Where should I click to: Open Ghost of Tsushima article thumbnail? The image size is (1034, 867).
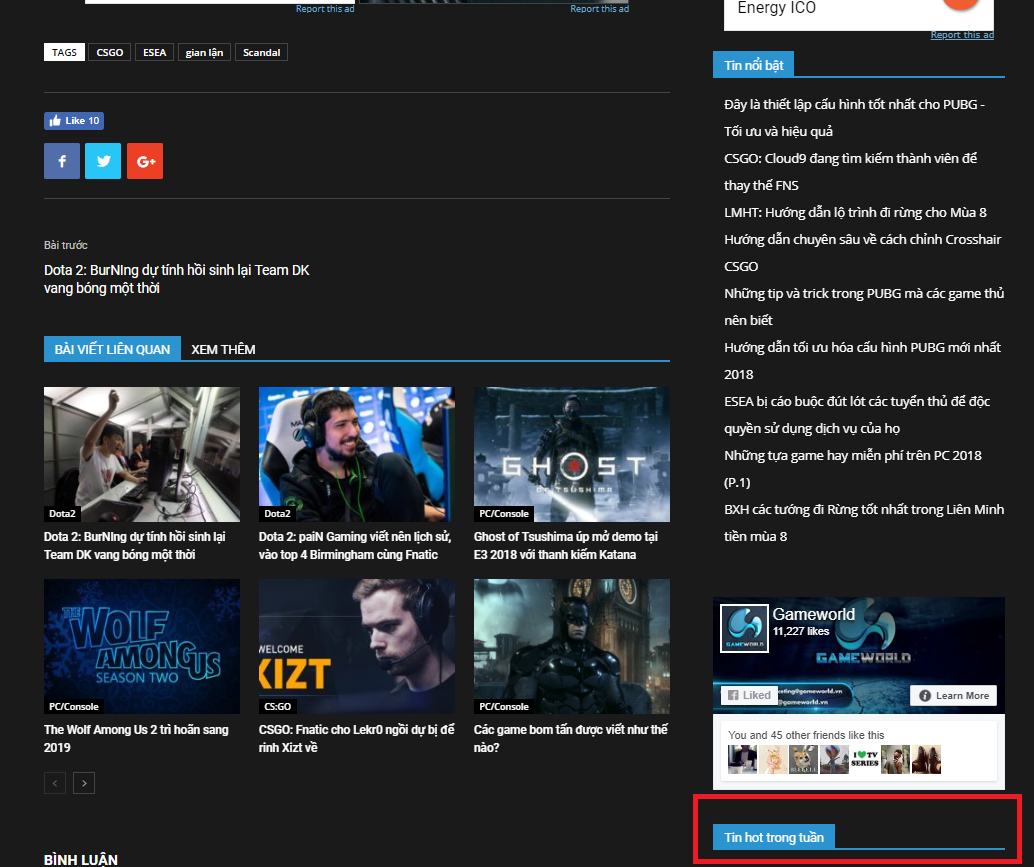[x=572, y=454]
